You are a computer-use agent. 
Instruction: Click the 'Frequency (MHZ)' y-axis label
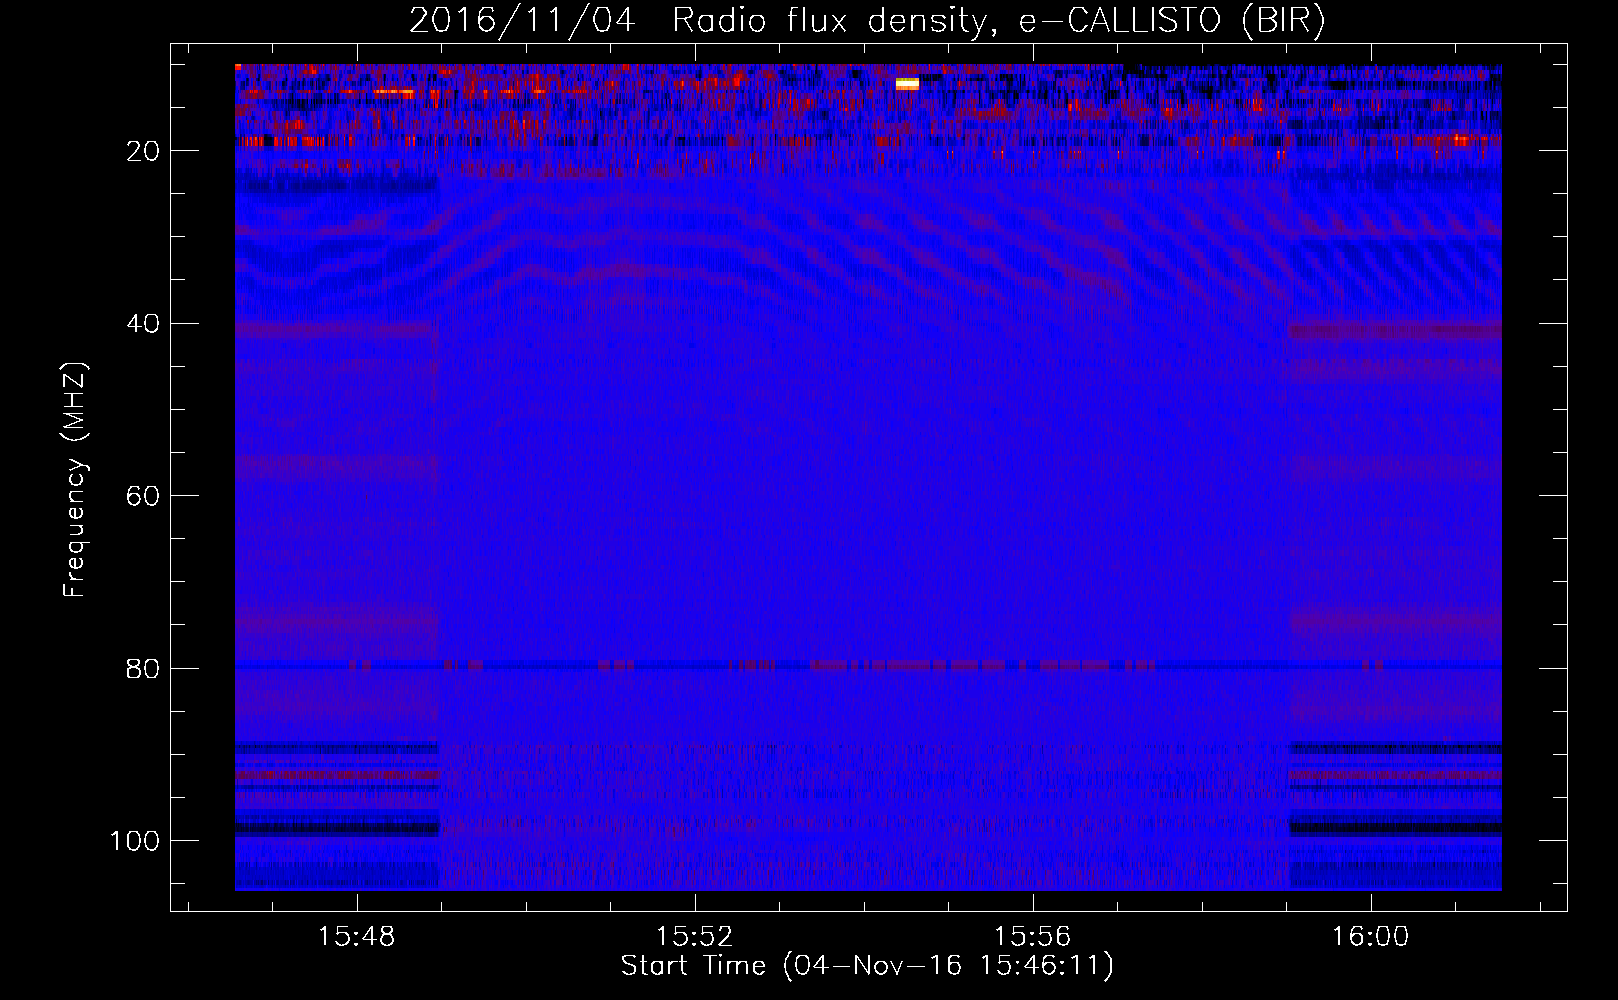[75, 479]
